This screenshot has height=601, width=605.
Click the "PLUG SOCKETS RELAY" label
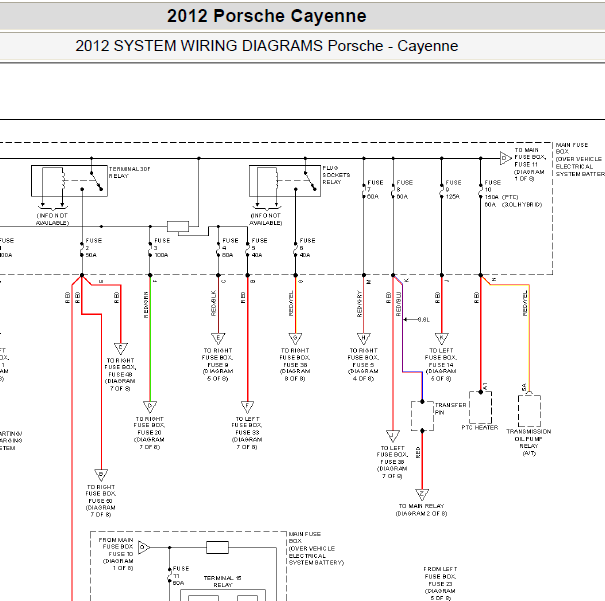click(336, 175)
